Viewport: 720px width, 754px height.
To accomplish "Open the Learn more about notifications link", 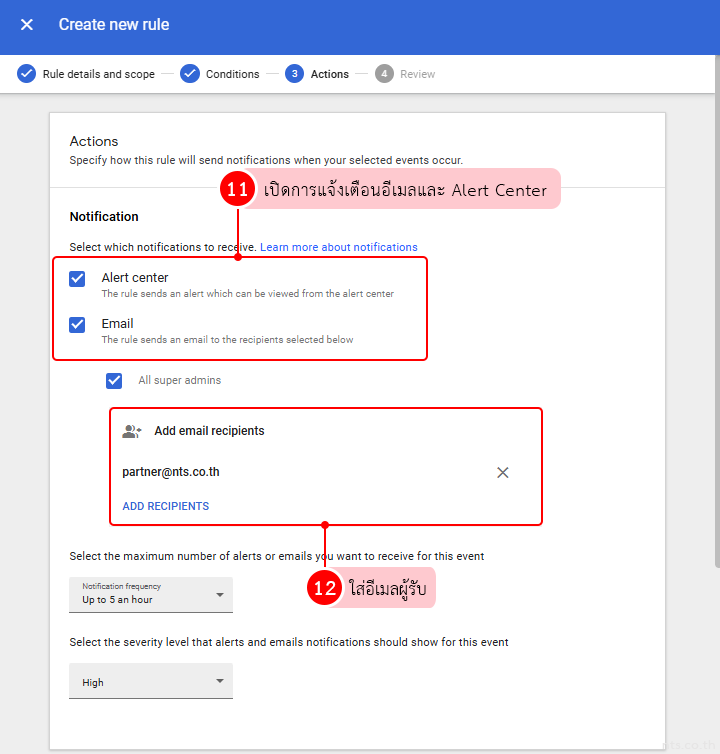I will tap(339, 247).
